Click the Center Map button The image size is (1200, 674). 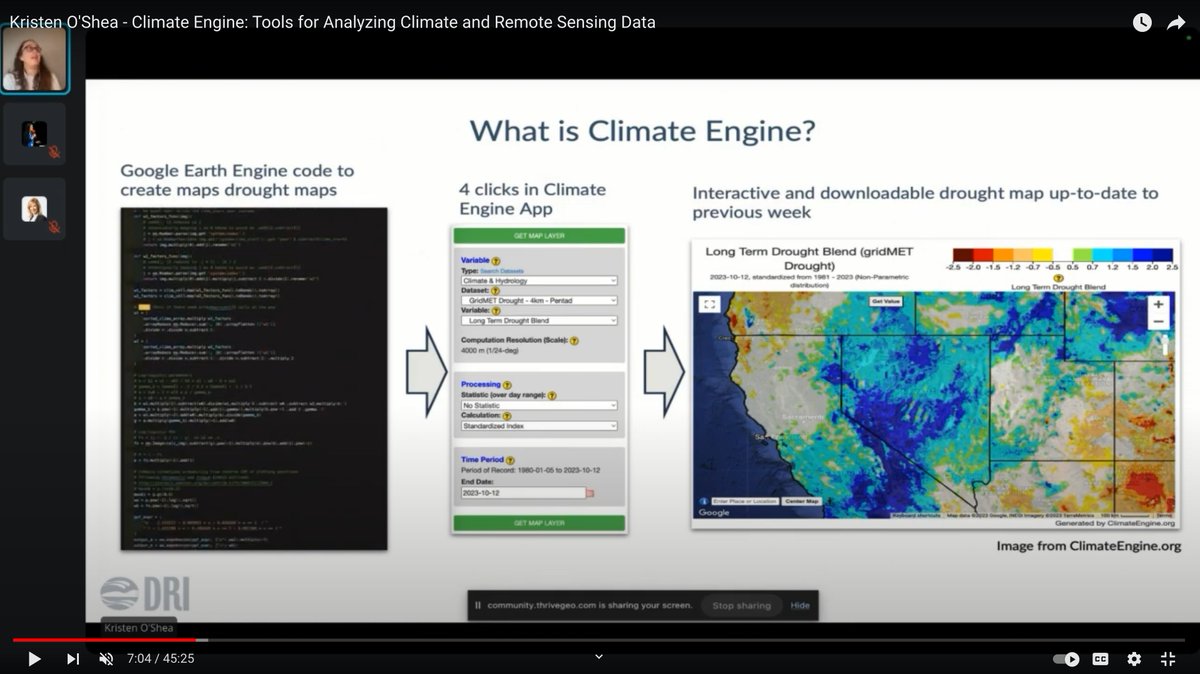pyautogui.click(x=801, y=500)
